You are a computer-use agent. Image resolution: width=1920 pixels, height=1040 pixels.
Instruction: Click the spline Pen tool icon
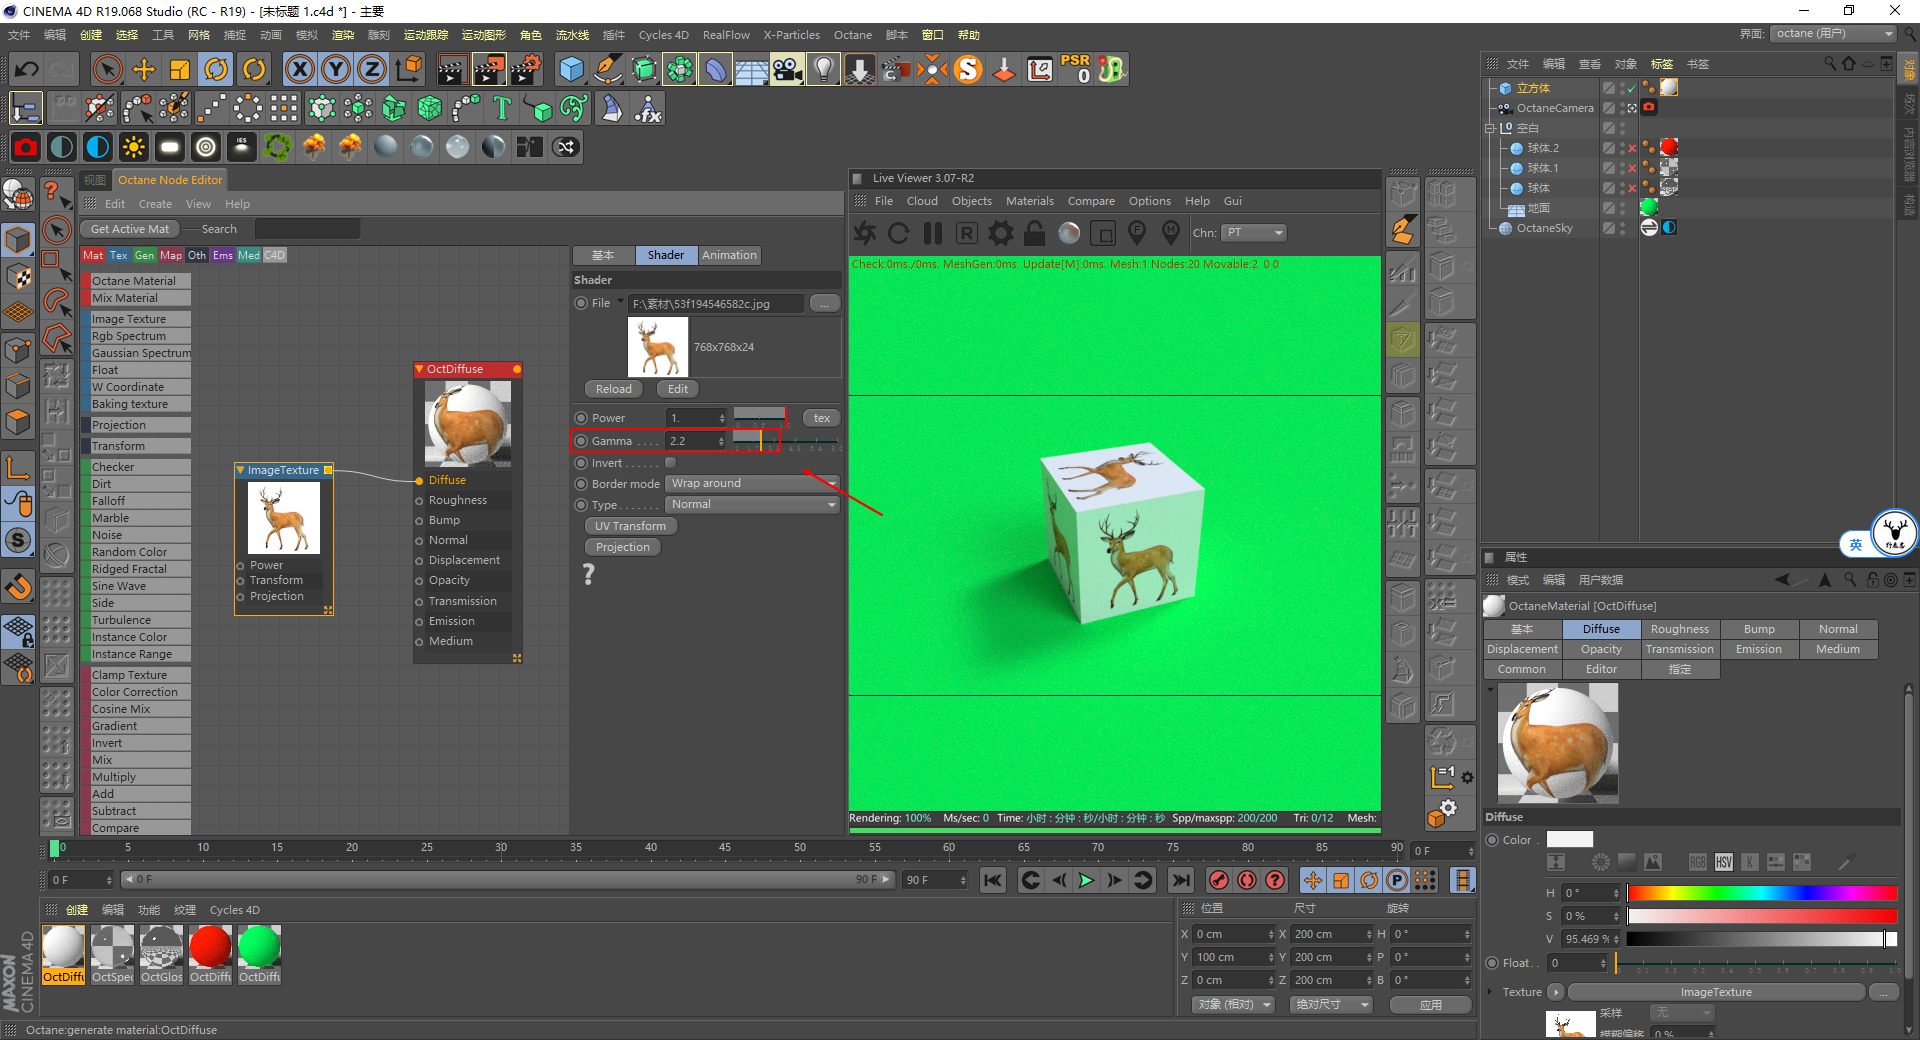(x=607, y=69)
